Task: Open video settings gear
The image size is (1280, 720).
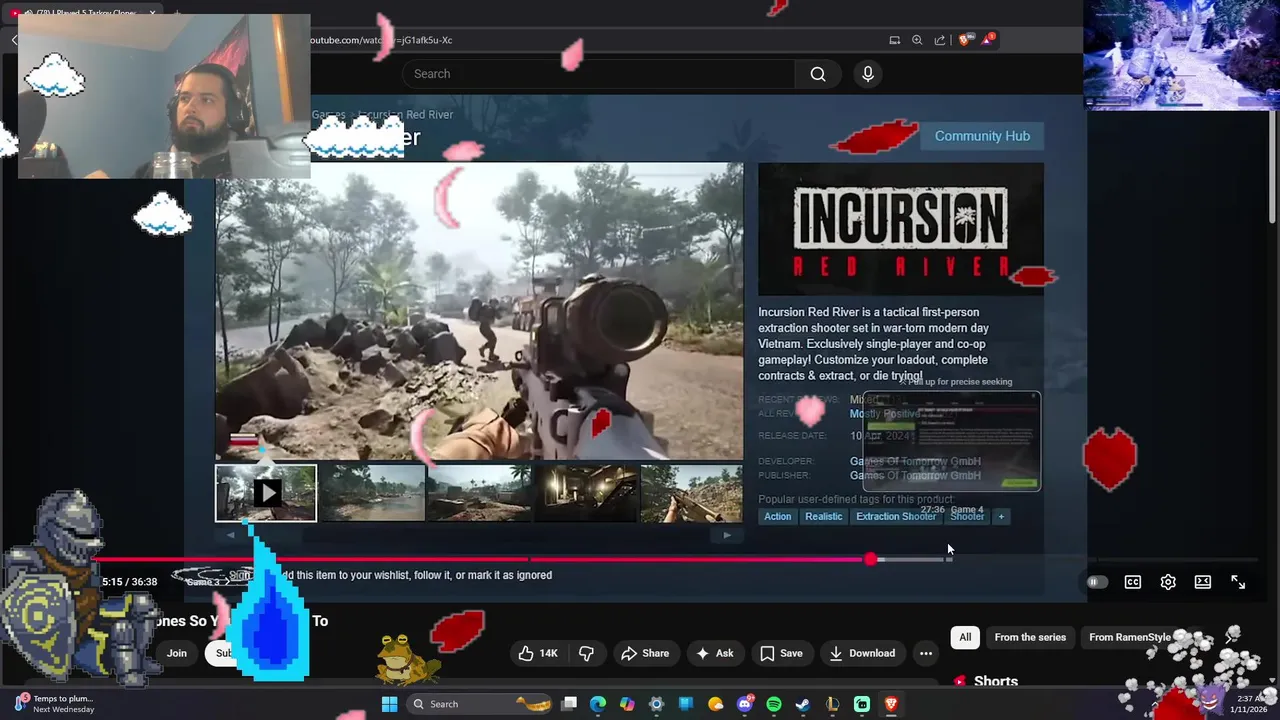Action: (x=1168, y=582)
